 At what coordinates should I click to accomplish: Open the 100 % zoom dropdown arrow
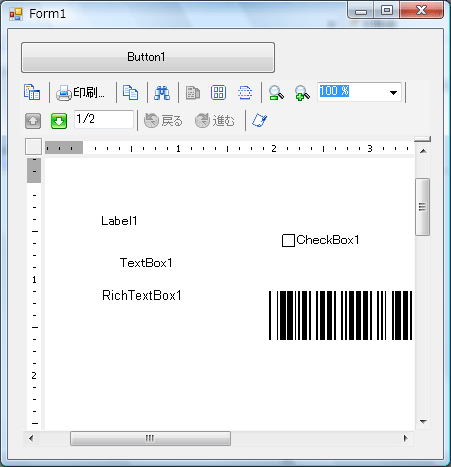[x=393, y=92]
